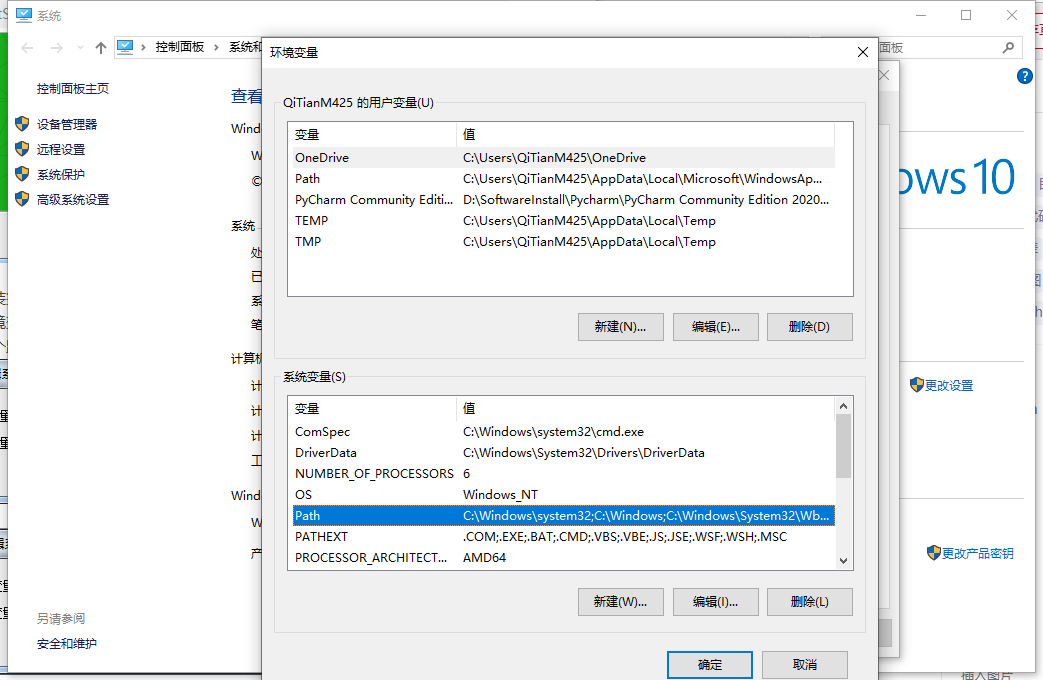Click the back navigation arrow
Image resolution: width=1043 pixels, height=680 pixels.
pos(27,45)
